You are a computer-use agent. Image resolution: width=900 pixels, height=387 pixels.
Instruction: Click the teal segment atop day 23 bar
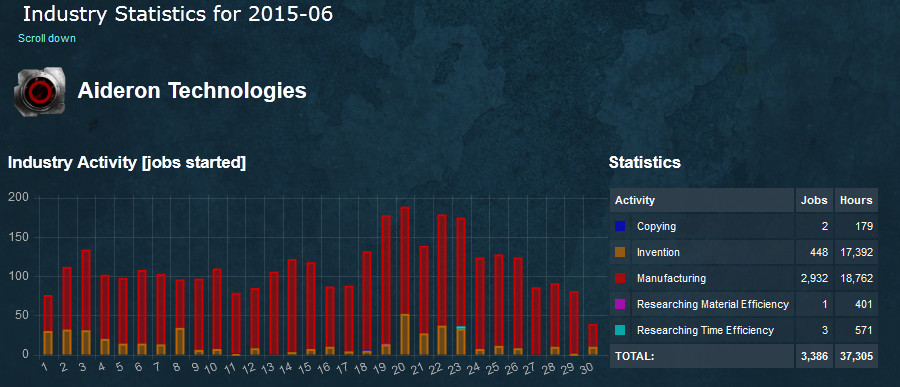tap(461, 327)
